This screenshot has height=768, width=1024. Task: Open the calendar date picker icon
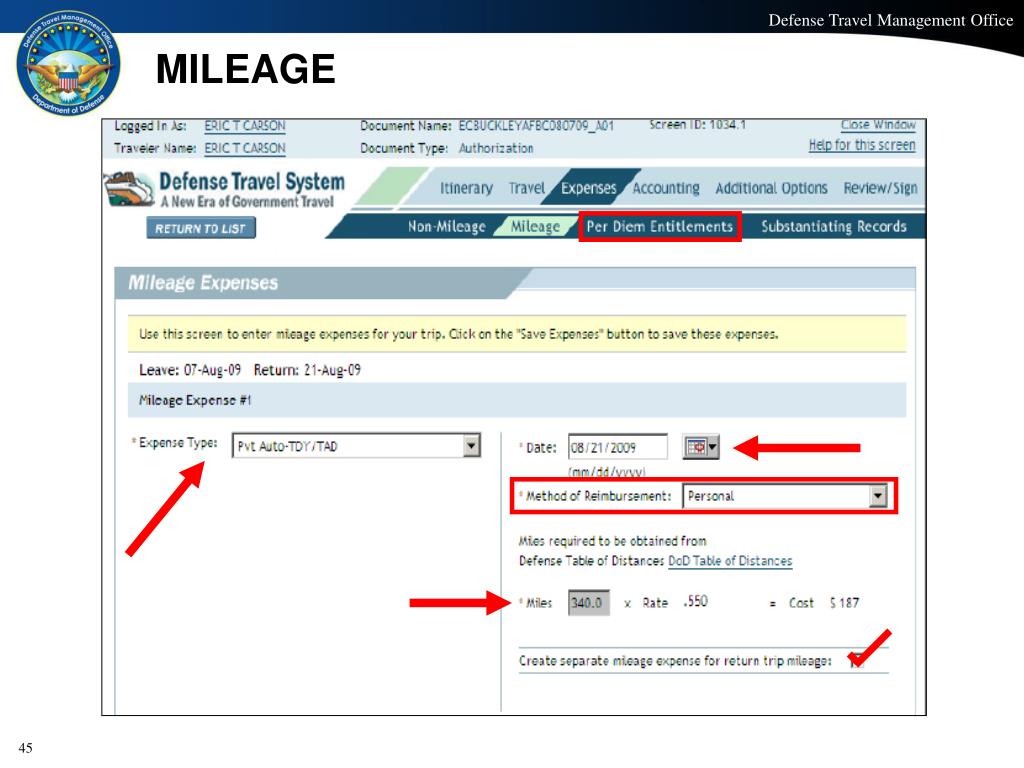[701, 447]
